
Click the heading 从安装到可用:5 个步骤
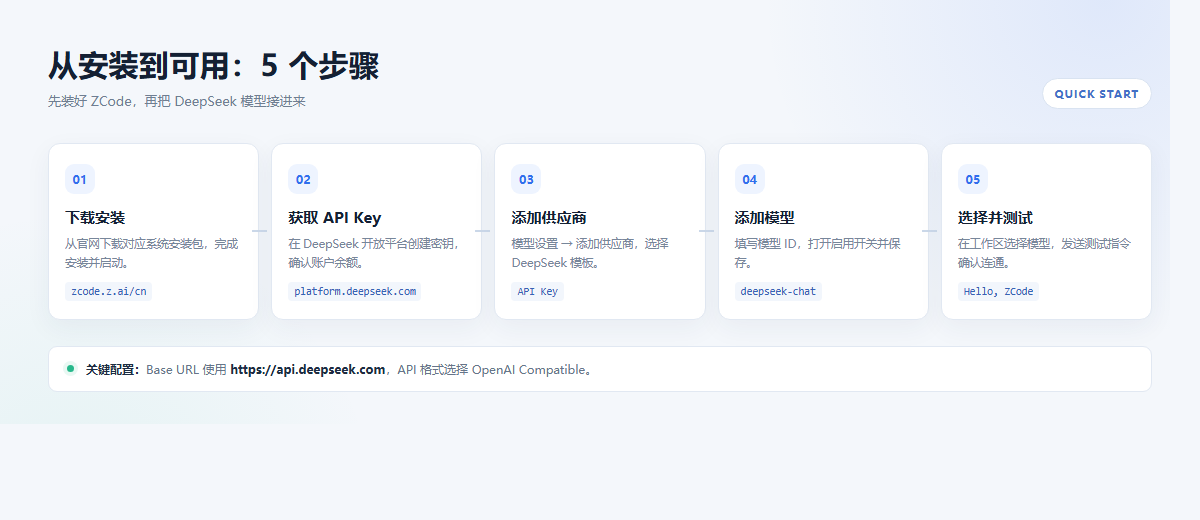pos(214,66)
